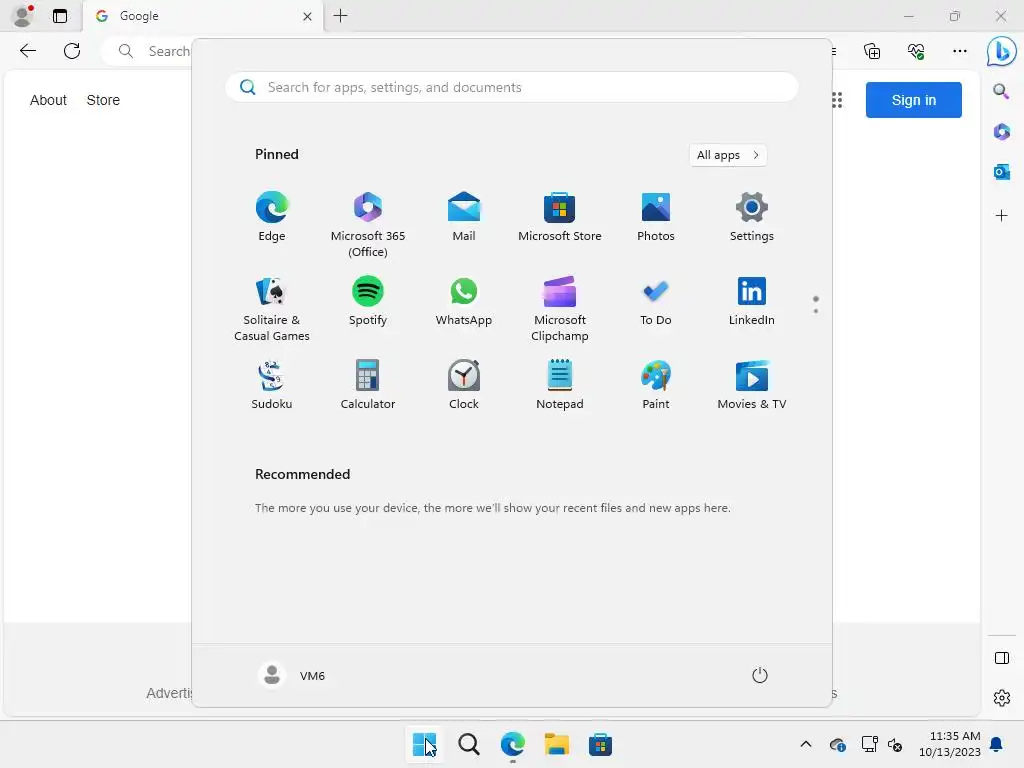
Task: Open network status in system tray
Action: 869,744
